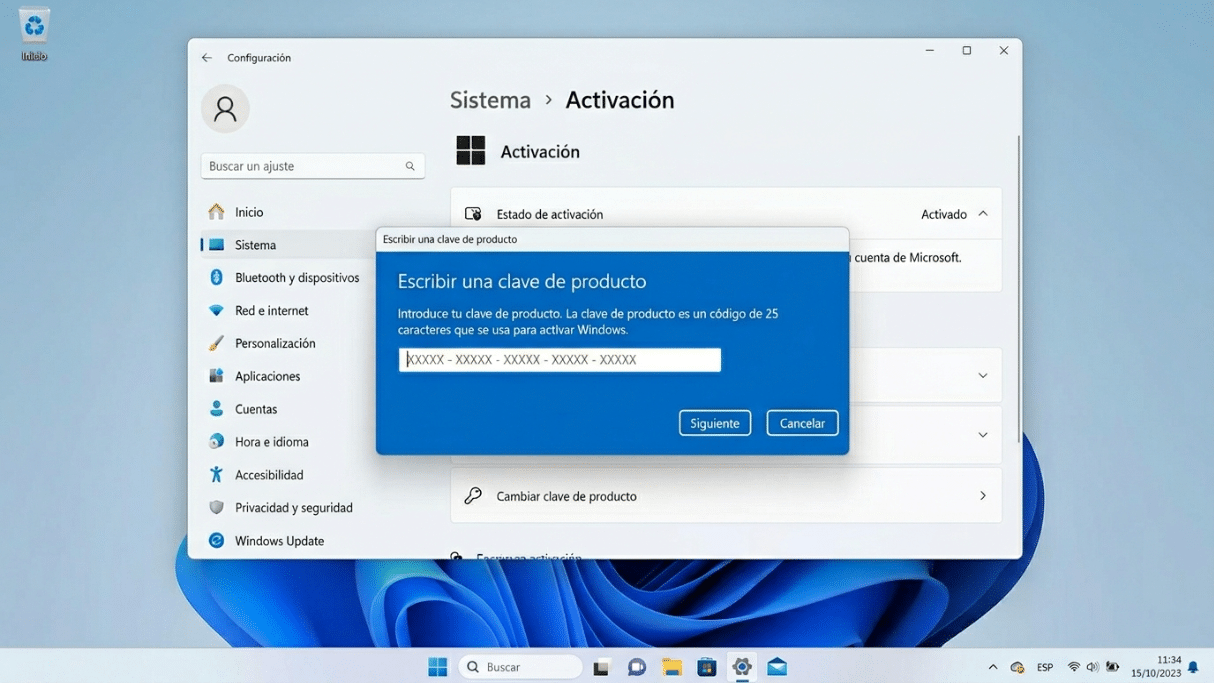Viewport: 1214px width, 683px height.
Task: Collapse the Estado de activación section
Action: click(983, 214)
